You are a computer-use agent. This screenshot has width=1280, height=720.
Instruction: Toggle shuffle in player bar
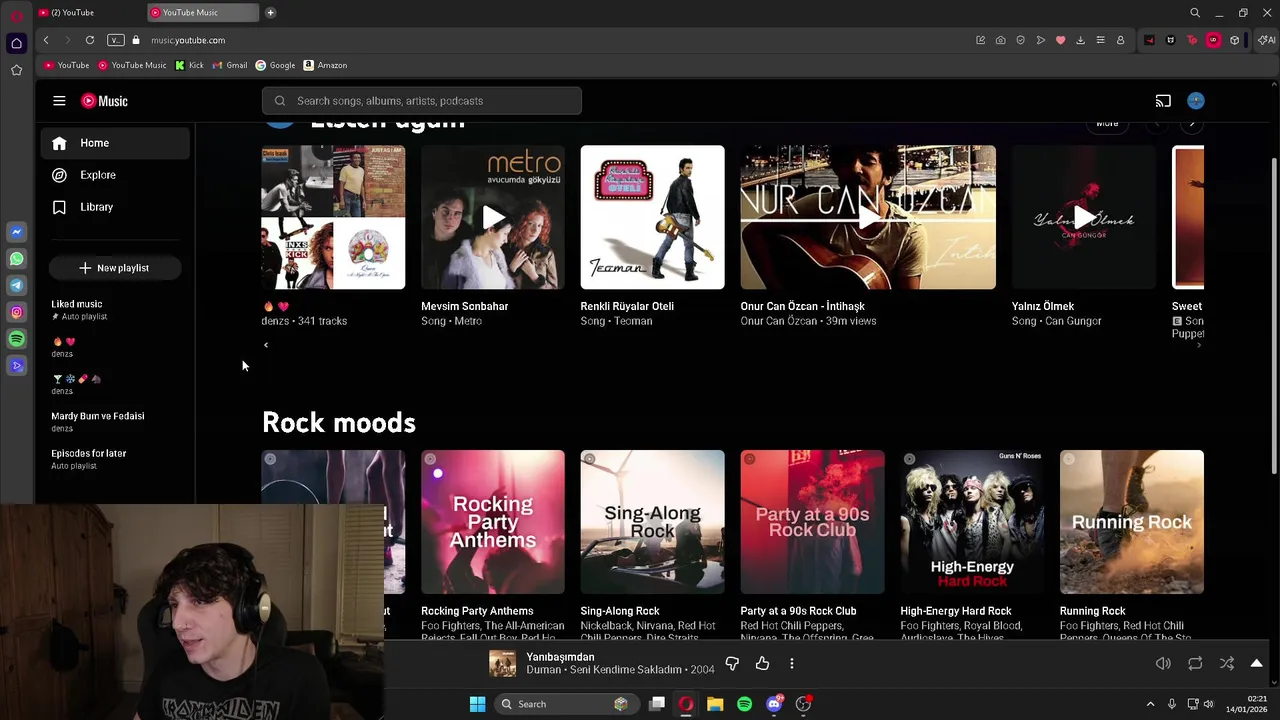[x=1227, y=663]
